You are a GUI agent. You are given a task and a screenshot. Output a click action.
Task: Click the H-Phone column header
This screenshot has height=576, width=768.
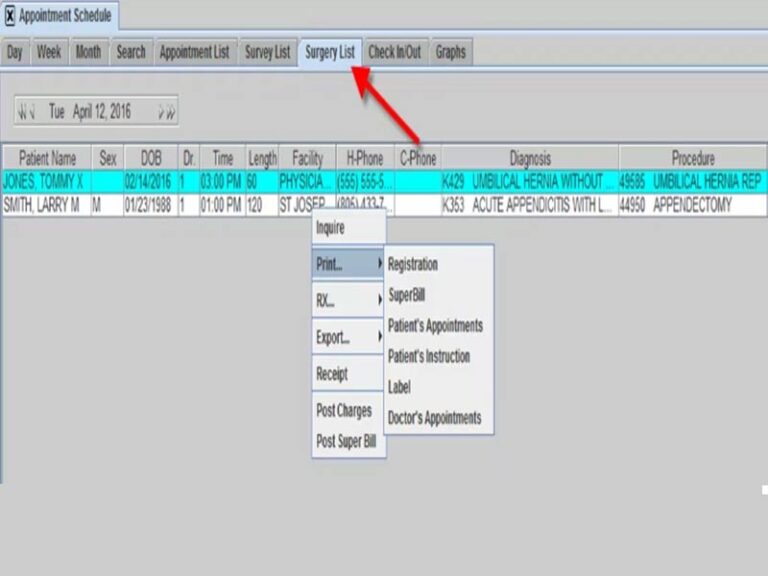pyautogui.click(x=365, y=158)
